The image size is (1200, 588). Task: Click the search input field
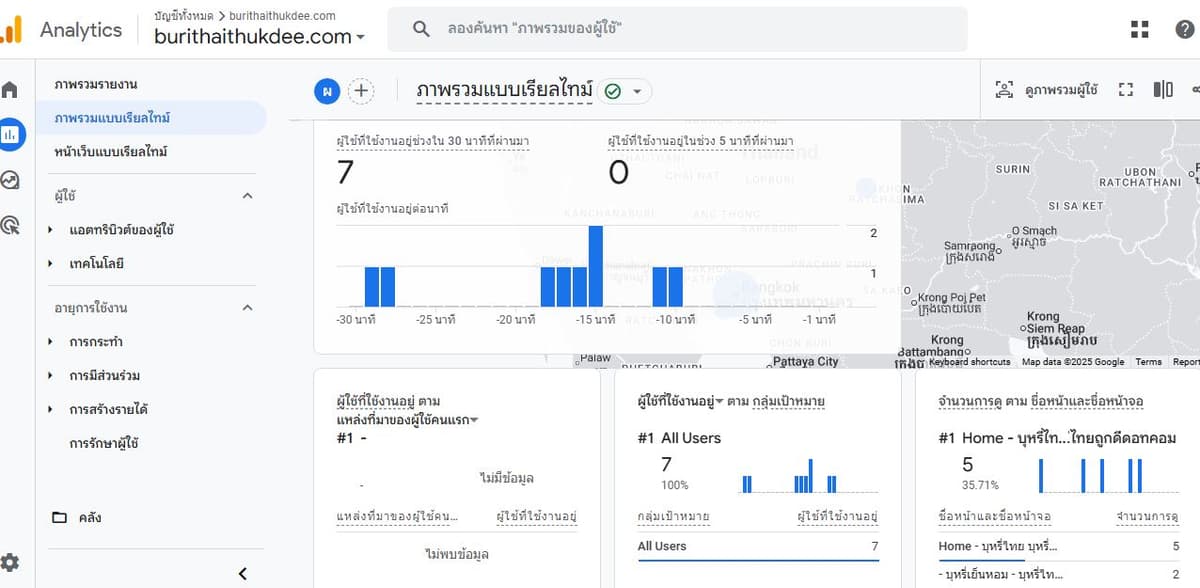click(x=677, y=29)
